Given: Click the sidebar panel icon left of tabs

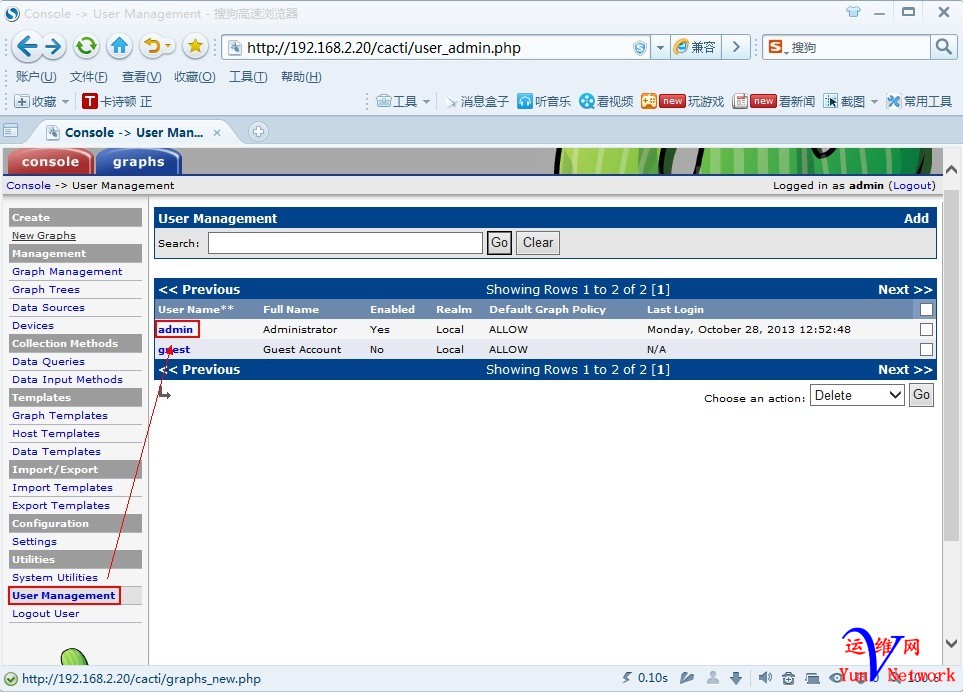Looking at the screenshot, I should pyautogui.click(x=10, y=131).
